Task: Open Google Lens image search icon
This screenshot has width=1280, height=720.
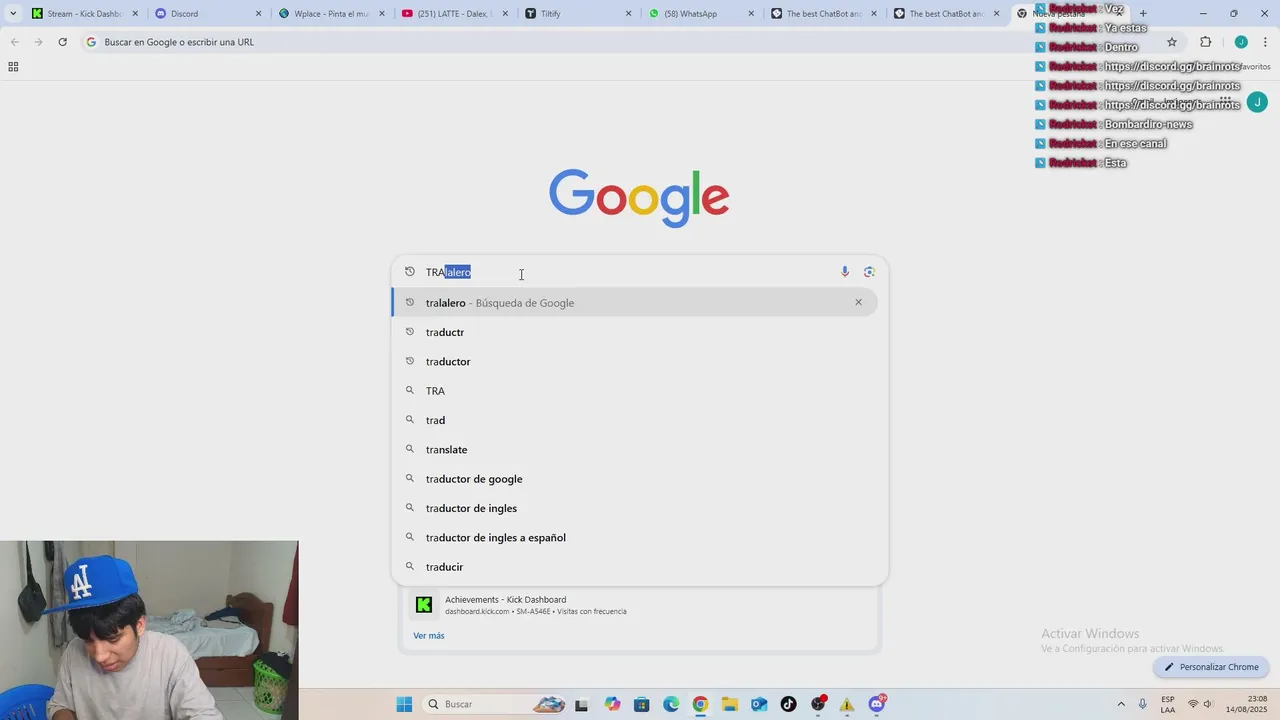Action: (869, 272)
